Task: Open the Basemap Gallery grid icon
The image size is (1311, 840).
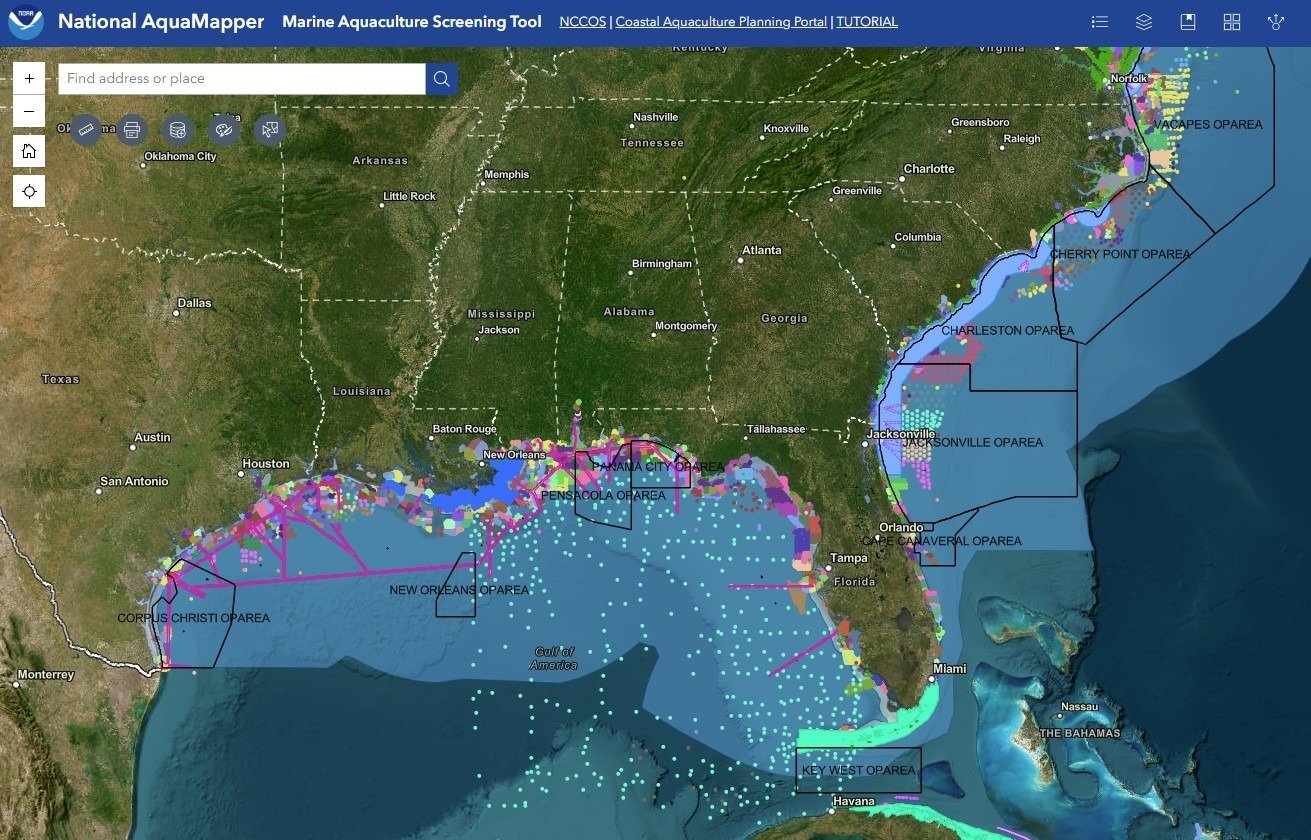Action: click(x=1232, y=22)
